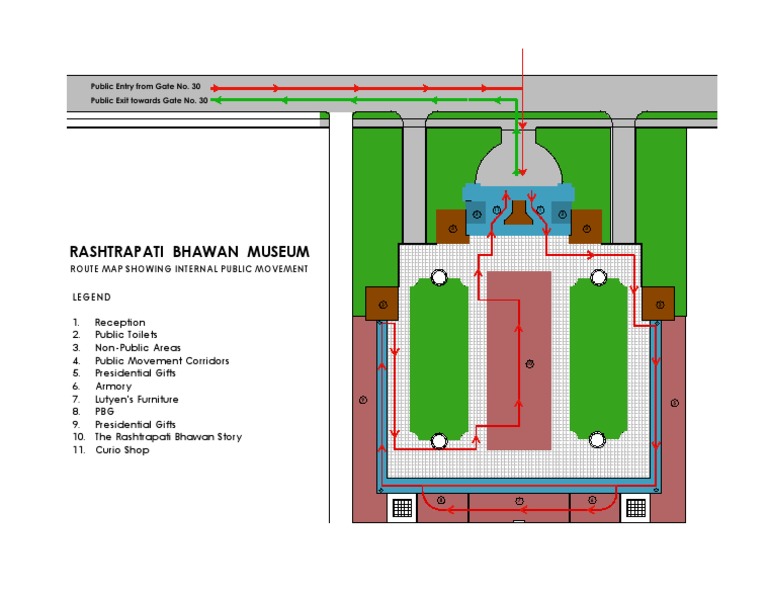Select the Reception legend entry

point(120,322)
